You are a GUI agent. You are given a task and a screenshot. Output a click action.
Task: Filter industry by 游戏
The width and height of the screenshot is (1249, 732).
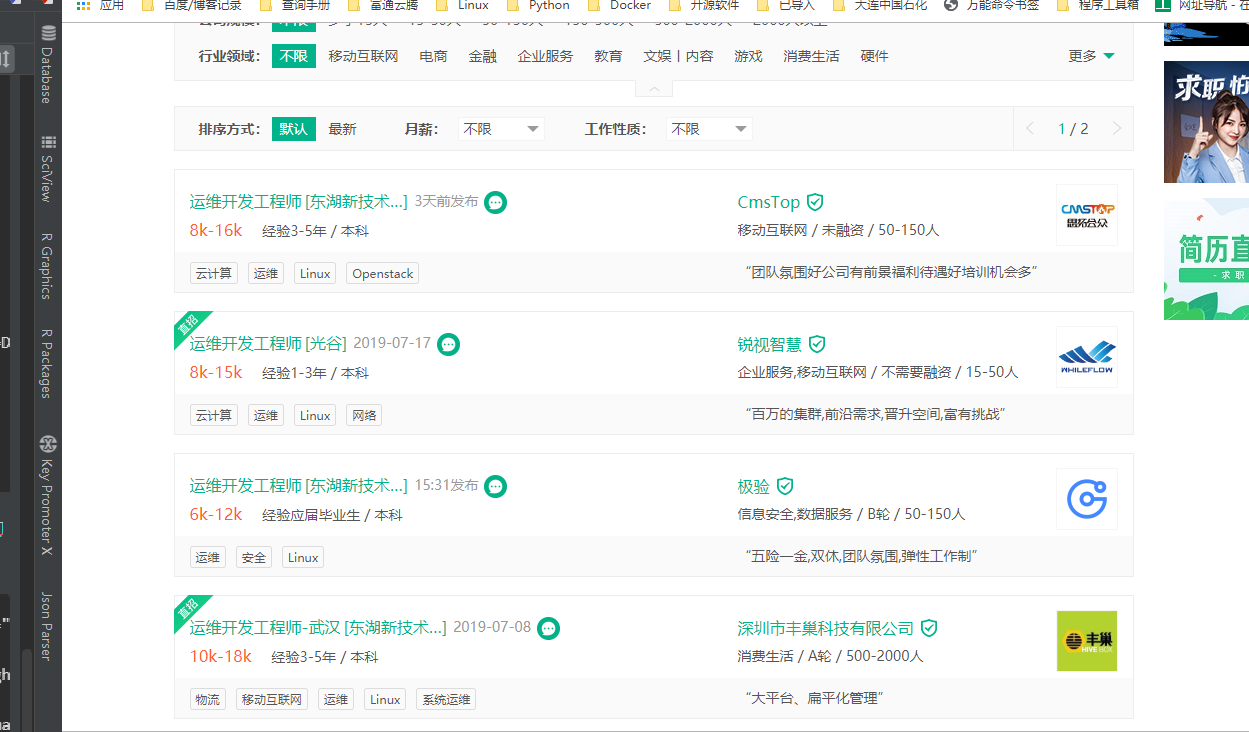(748, 56)
